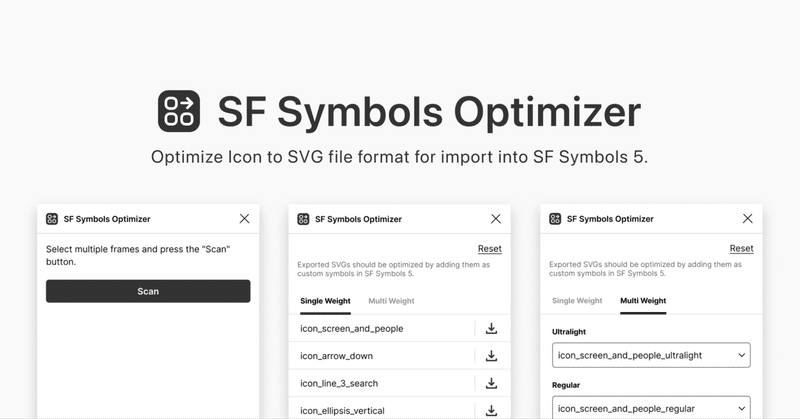
Task: Click Reset link in the right panel
Action: (741, 249)
